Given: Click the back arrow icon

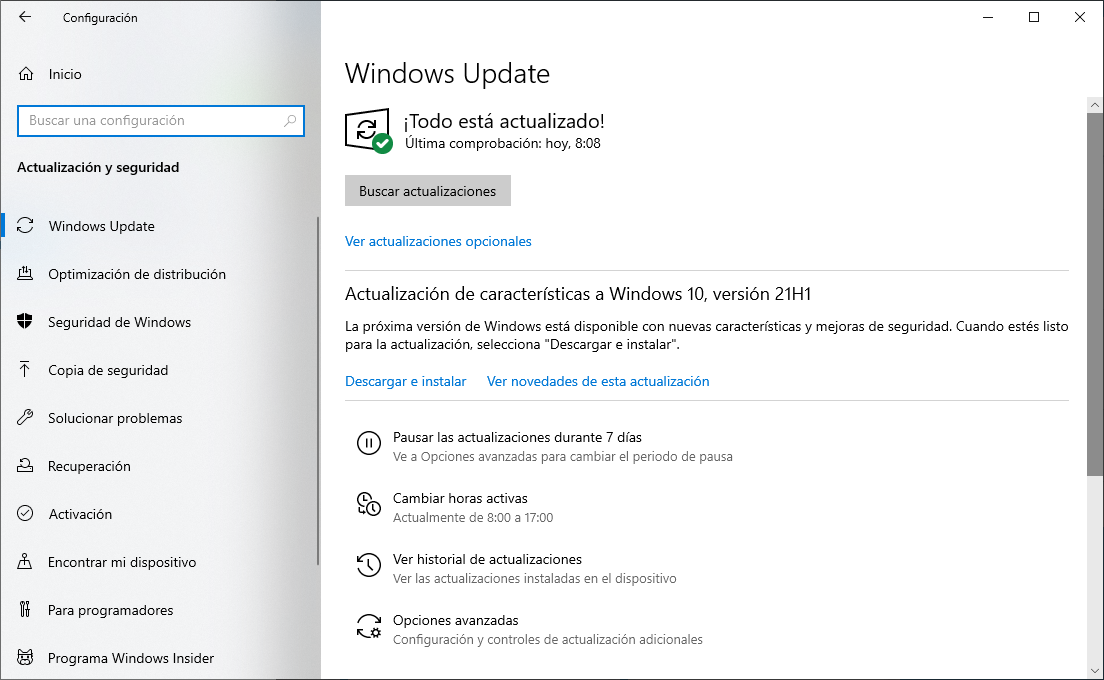Looking at the screenshot, I should (x=25, y=17).
